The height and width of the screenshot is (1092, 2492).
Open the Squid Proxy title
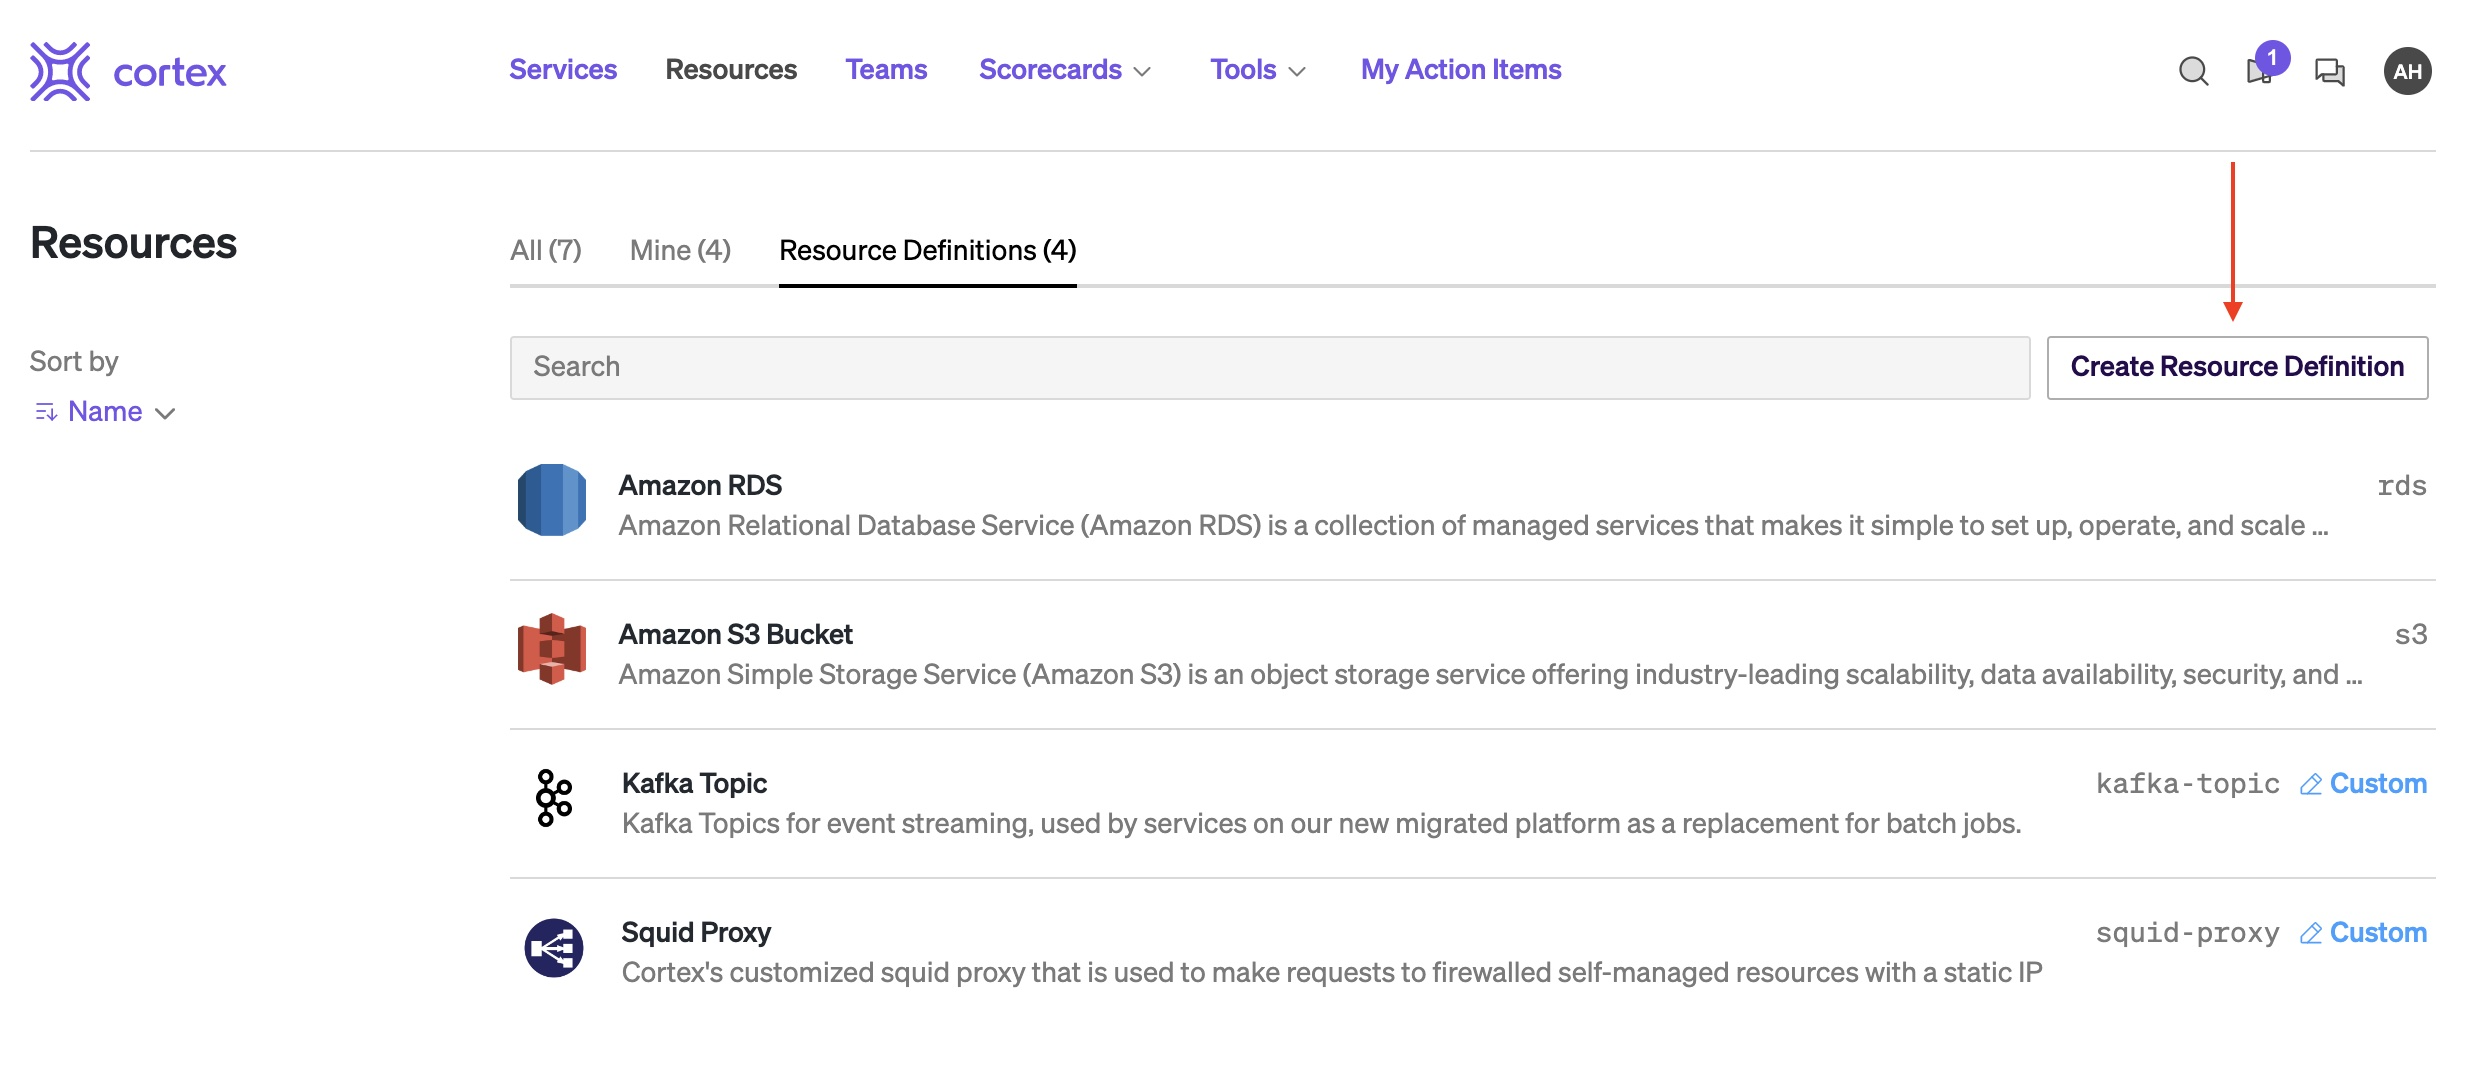696,933
